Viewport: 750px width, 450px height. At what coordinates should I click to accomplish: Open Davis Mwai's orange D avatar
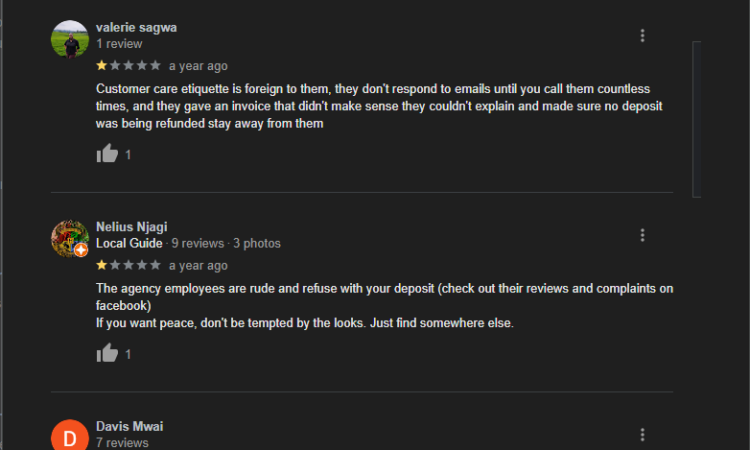point(70,435)
